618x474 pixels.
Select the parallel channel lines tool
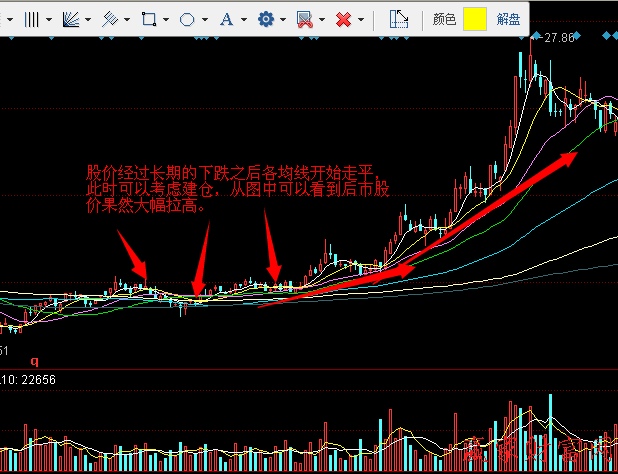pyautogui.click(x=110, y=19)
